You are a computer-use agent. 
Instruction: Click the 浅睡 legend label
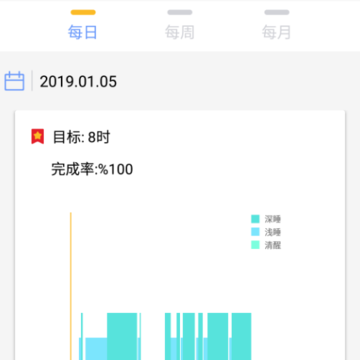pos(273,232)
